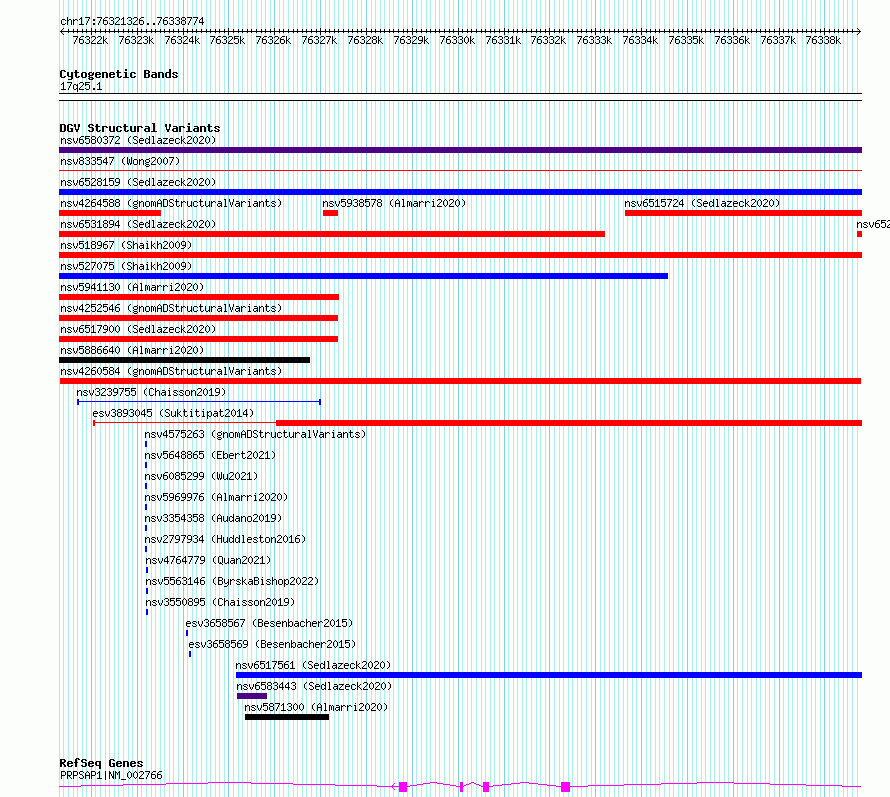Click the 76338k ruler position label
Screen dimensions: 890x797
823,40
